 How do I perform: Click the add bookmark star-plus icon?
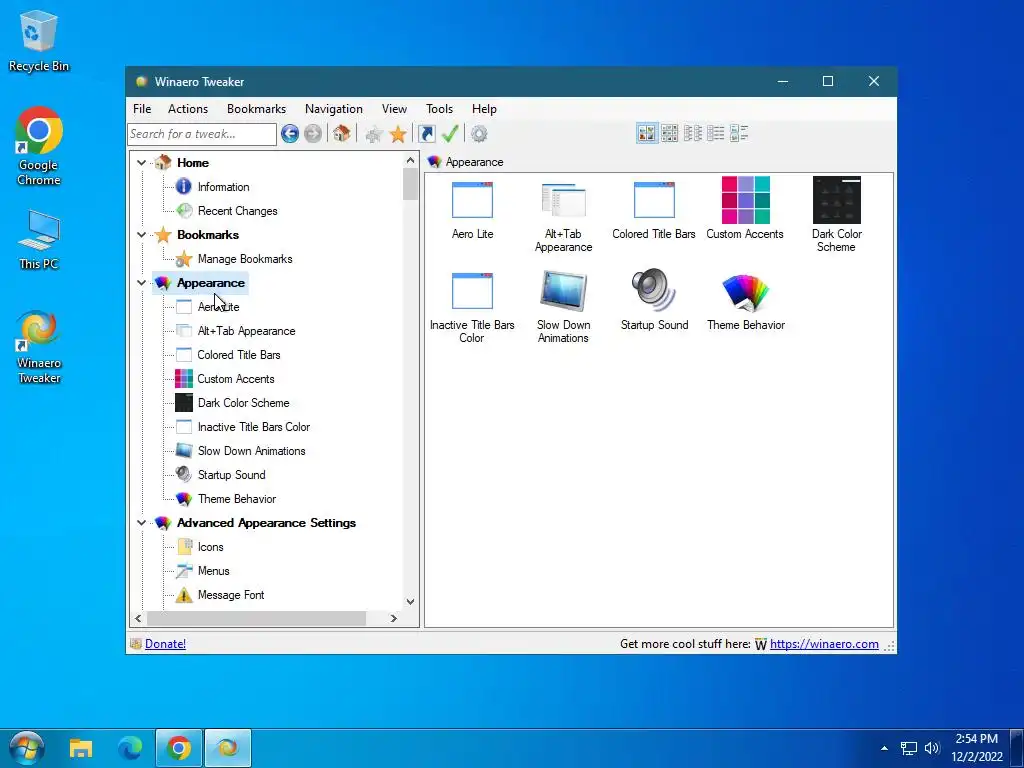[374, 134]
